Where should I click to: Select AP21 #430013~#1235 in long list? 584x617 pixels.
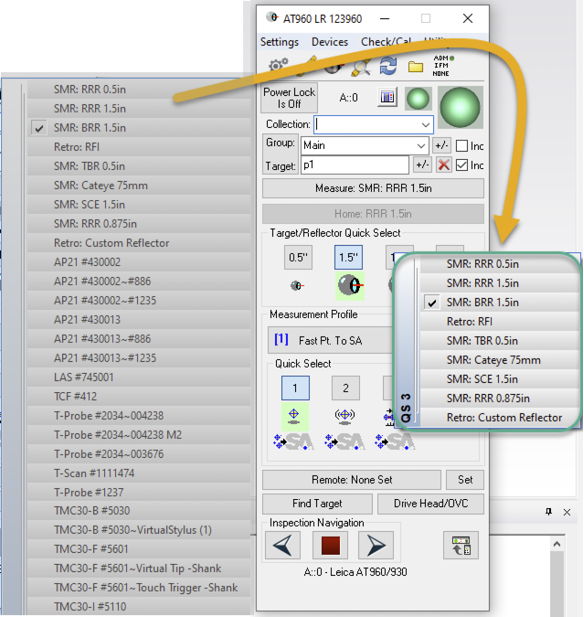coord(139,358)
